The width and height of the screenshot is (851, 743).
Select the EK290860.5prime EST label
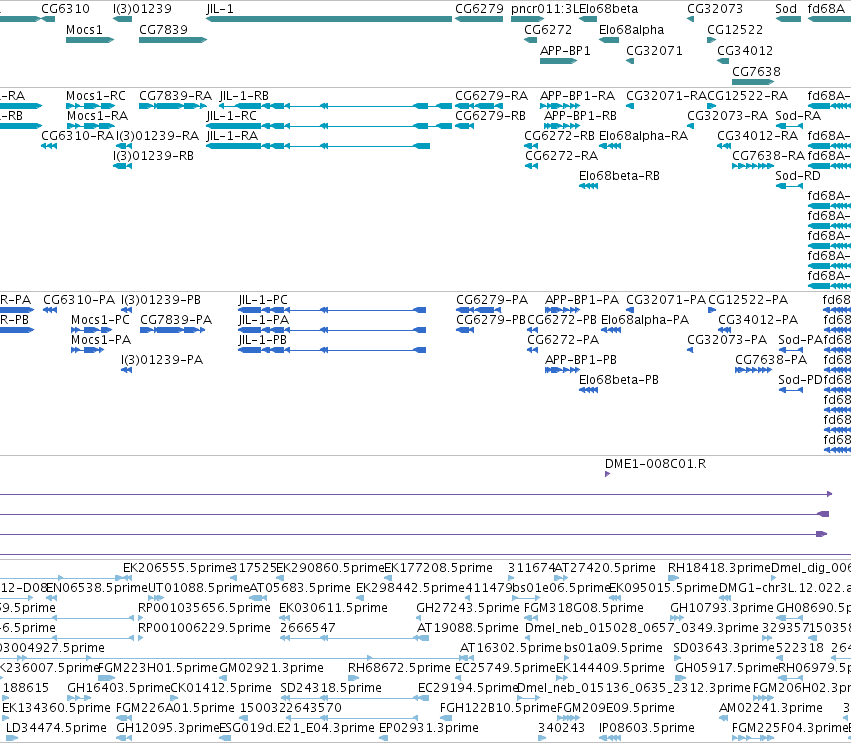[330, 568]
